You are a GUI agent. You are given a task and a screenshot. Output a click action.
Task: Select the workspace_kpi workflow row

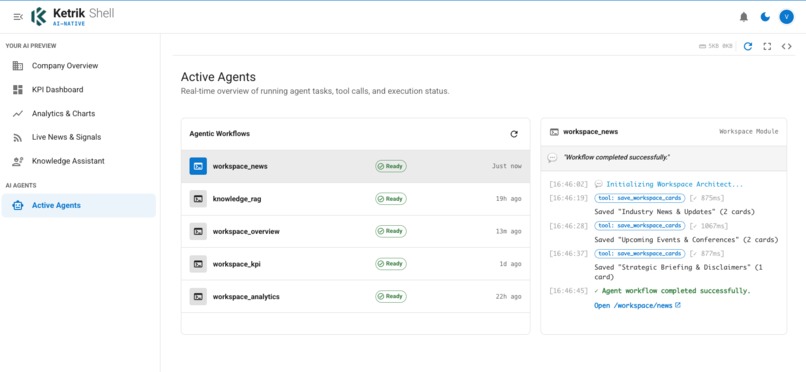(x=355, y=264)
